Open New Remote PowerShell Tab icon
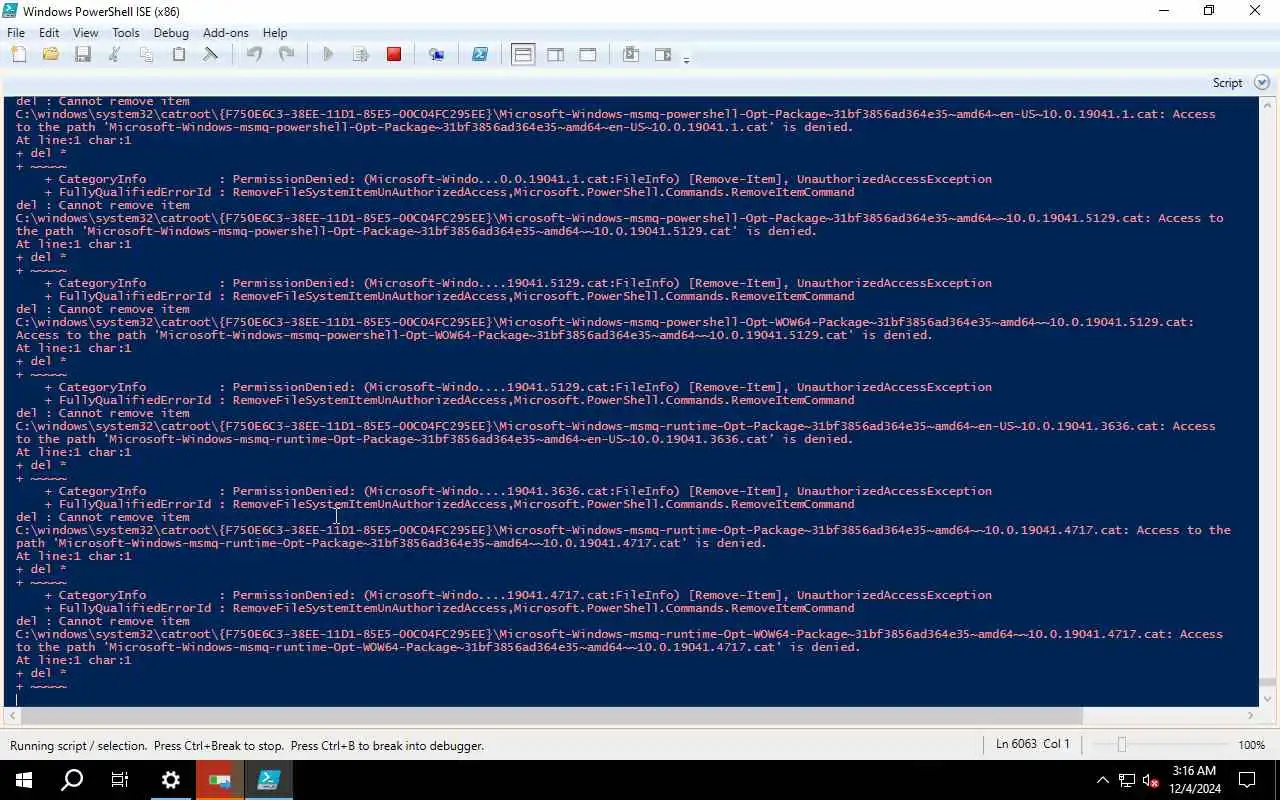 437,55
